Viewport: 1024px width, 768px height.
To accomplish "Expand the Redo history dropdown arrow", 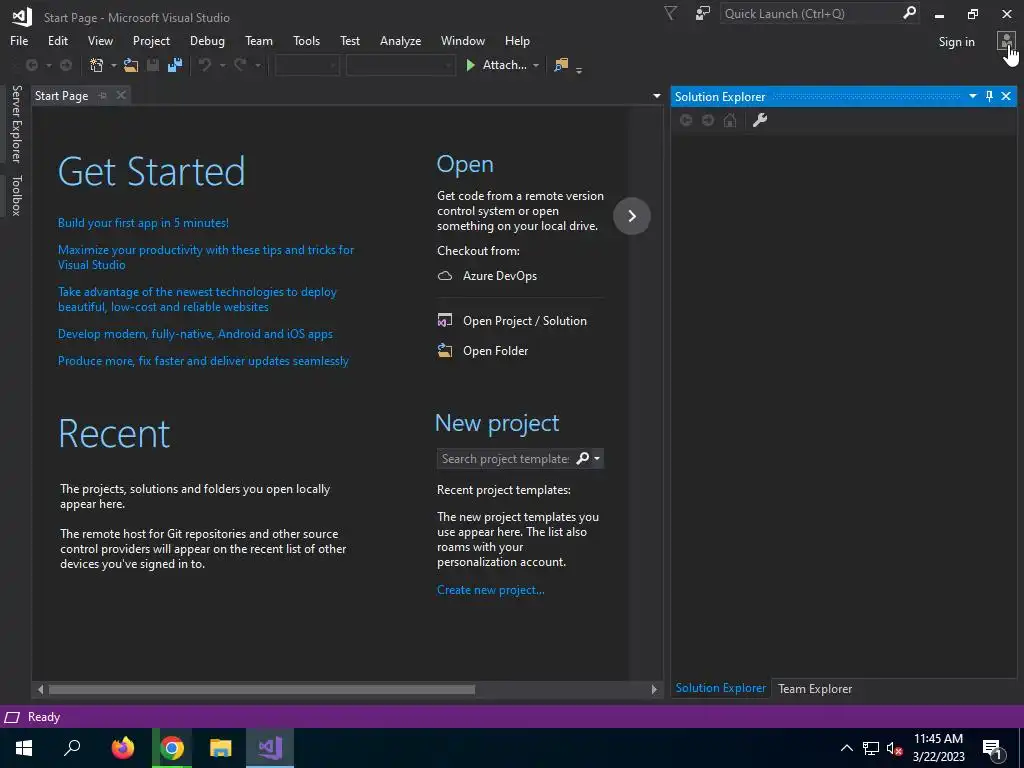I will click(x=258, y=65).
